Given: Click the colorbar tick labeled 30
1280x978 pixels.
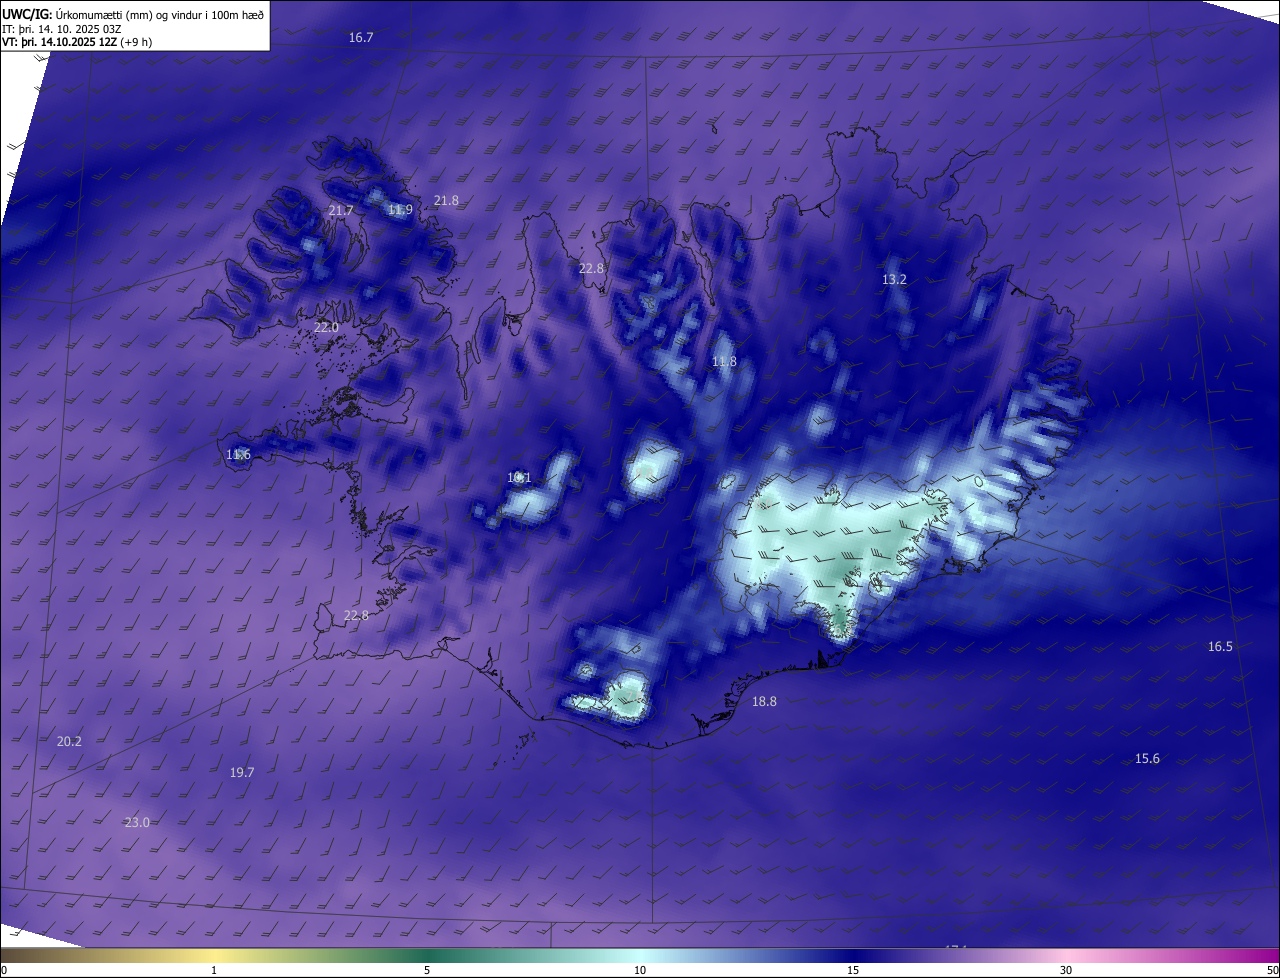Looking at the screenshot, I should [1066, 970].
